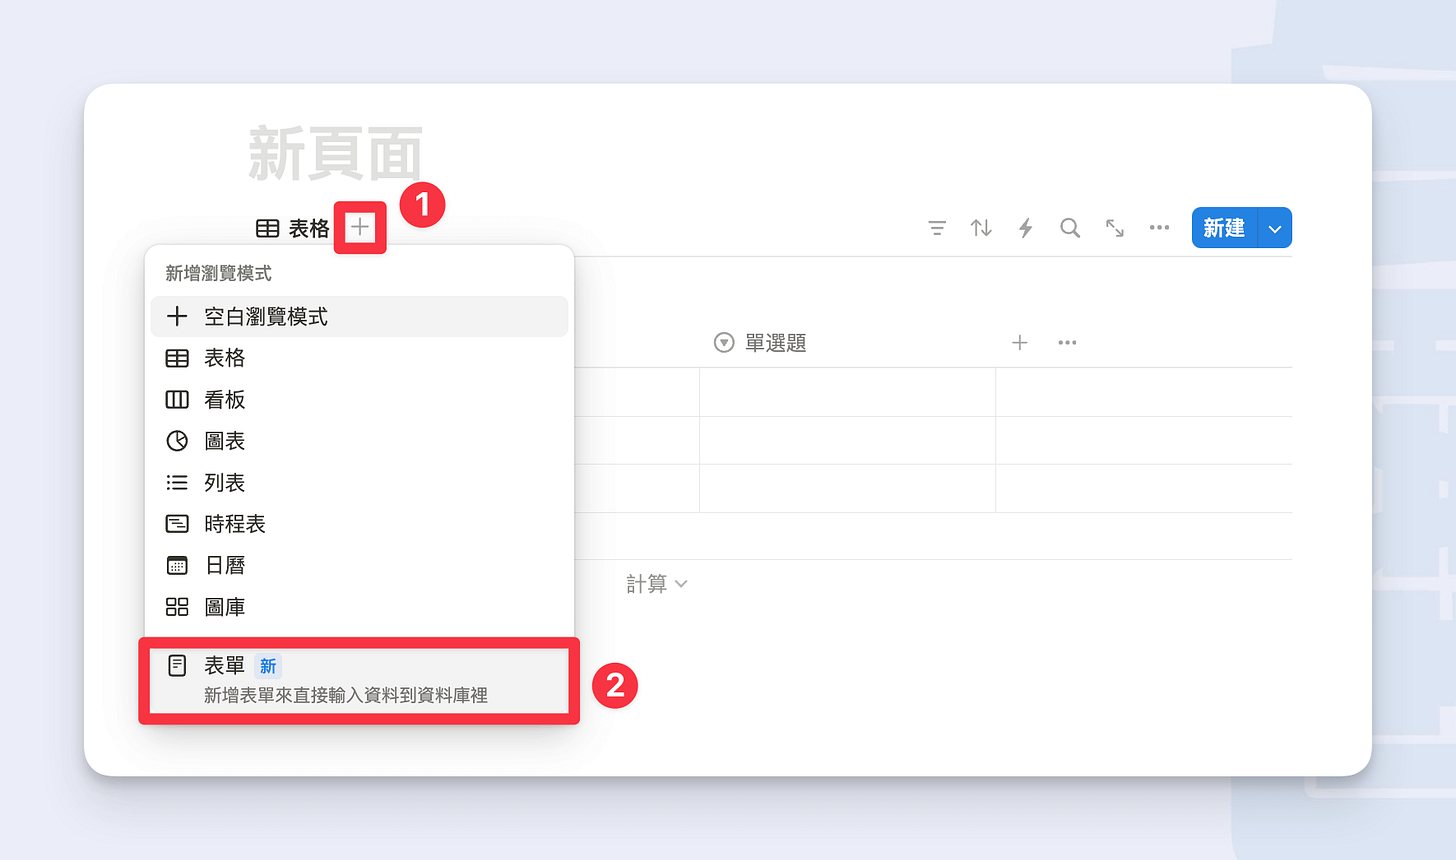Click the sort arrows icon
Screen dimensions: 1456x860
pos(981,228)
